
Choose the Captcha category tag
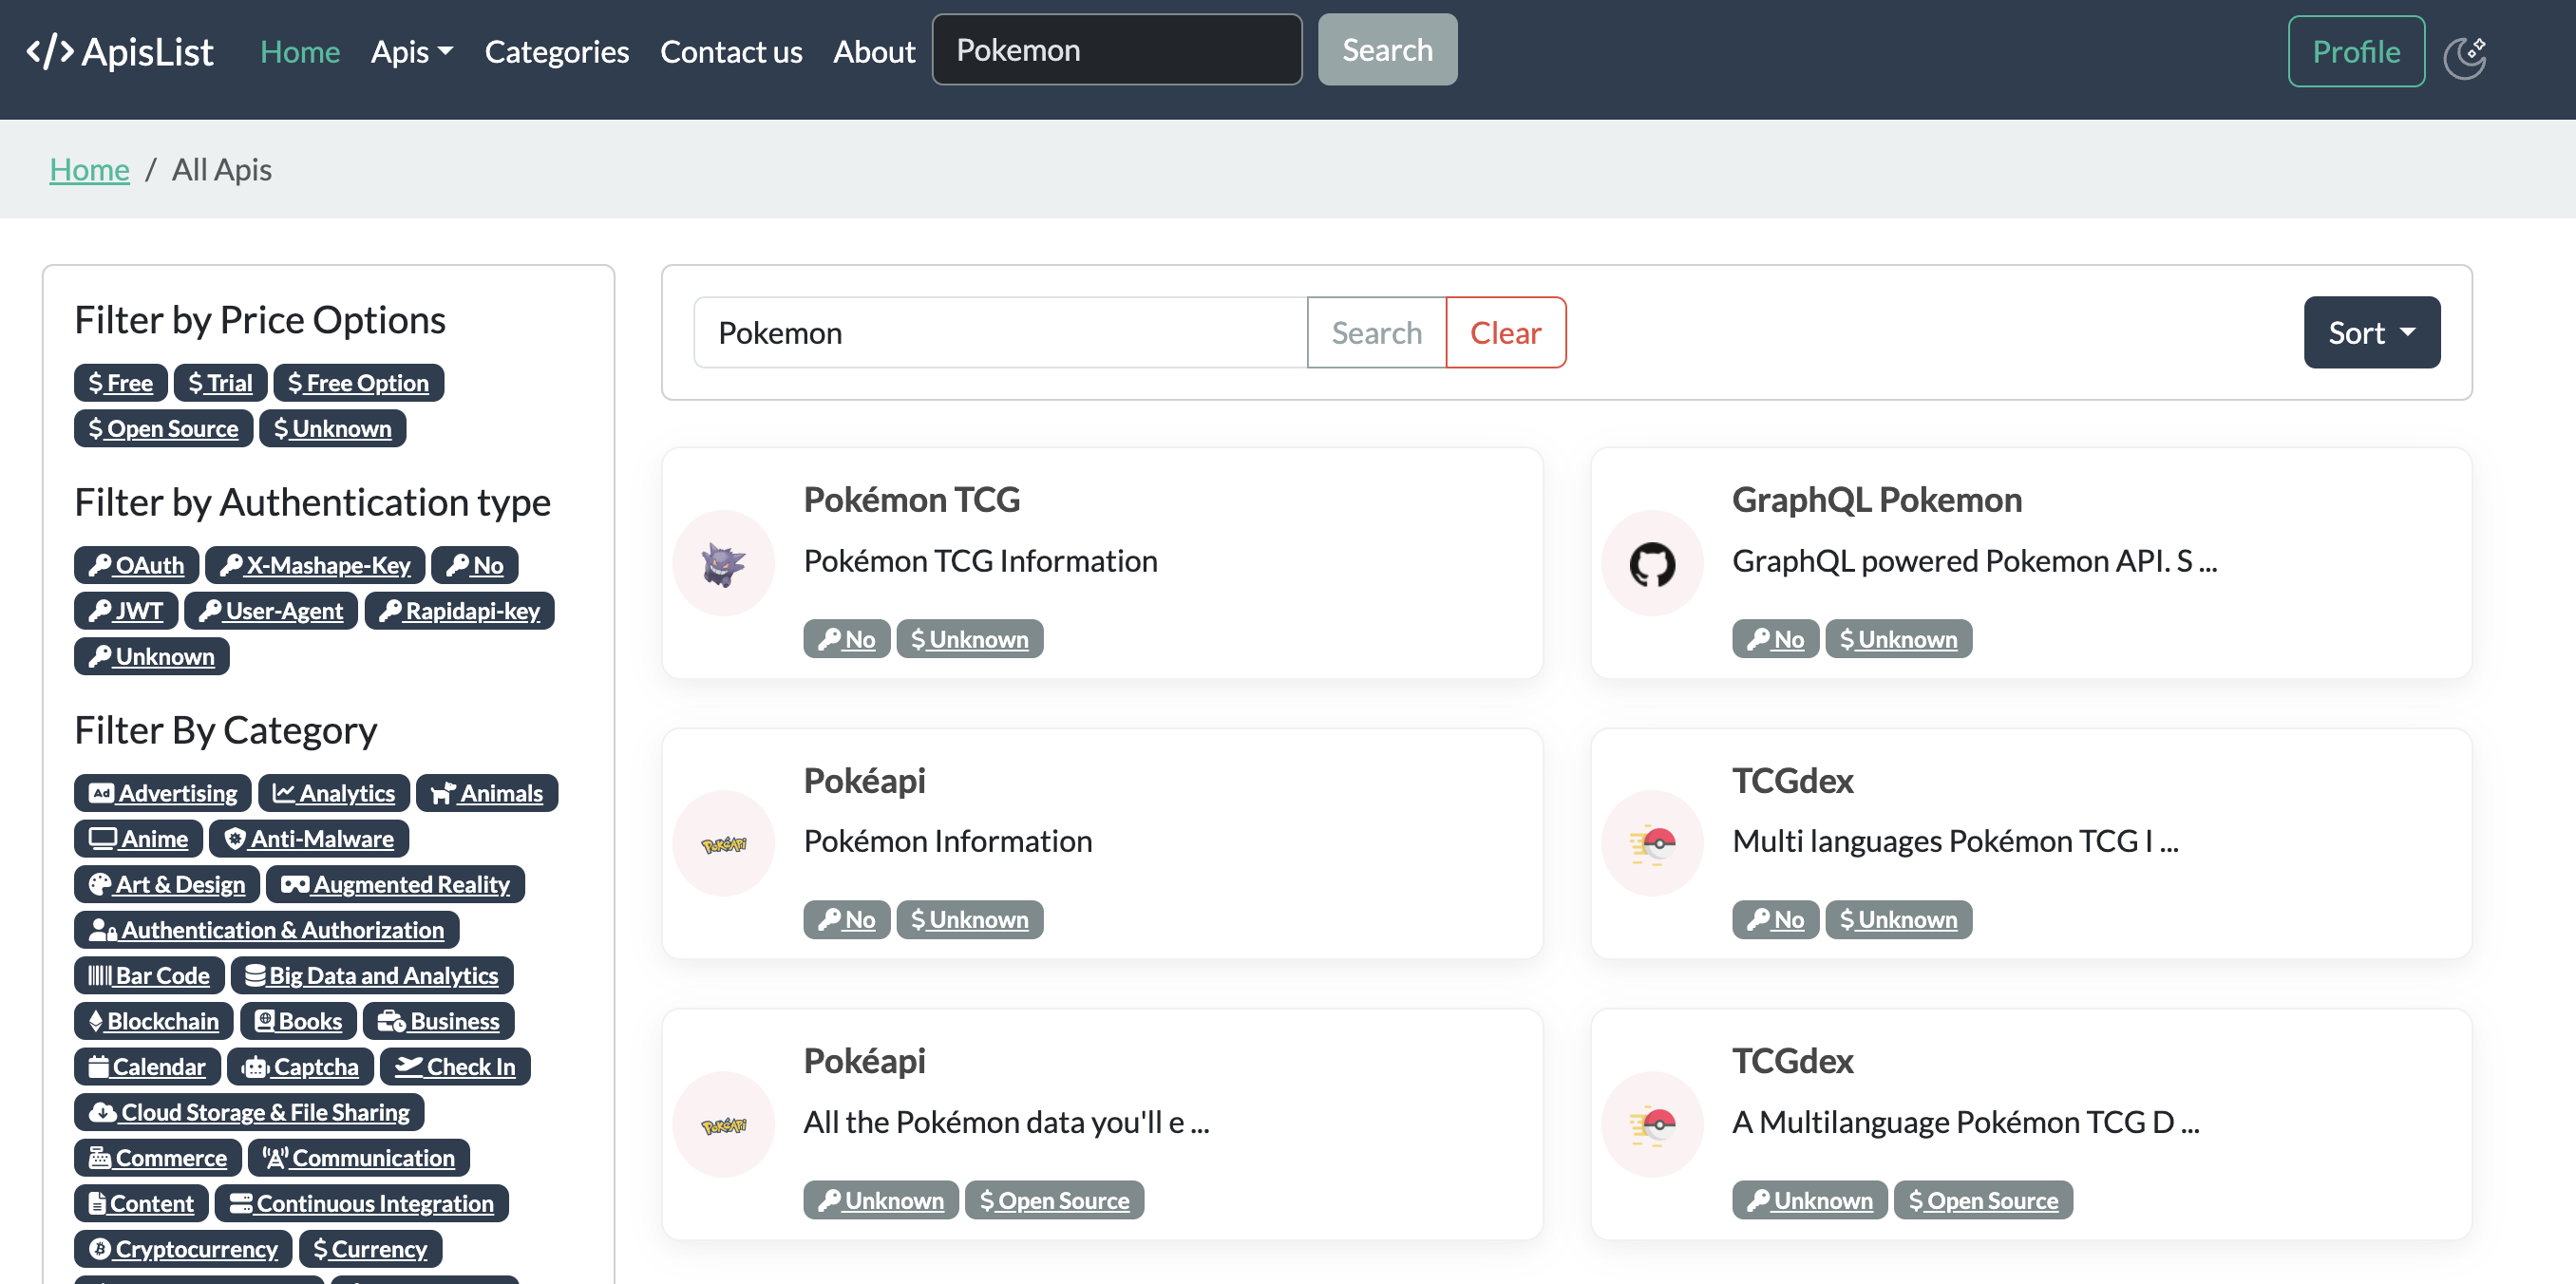click(300, 1066)
